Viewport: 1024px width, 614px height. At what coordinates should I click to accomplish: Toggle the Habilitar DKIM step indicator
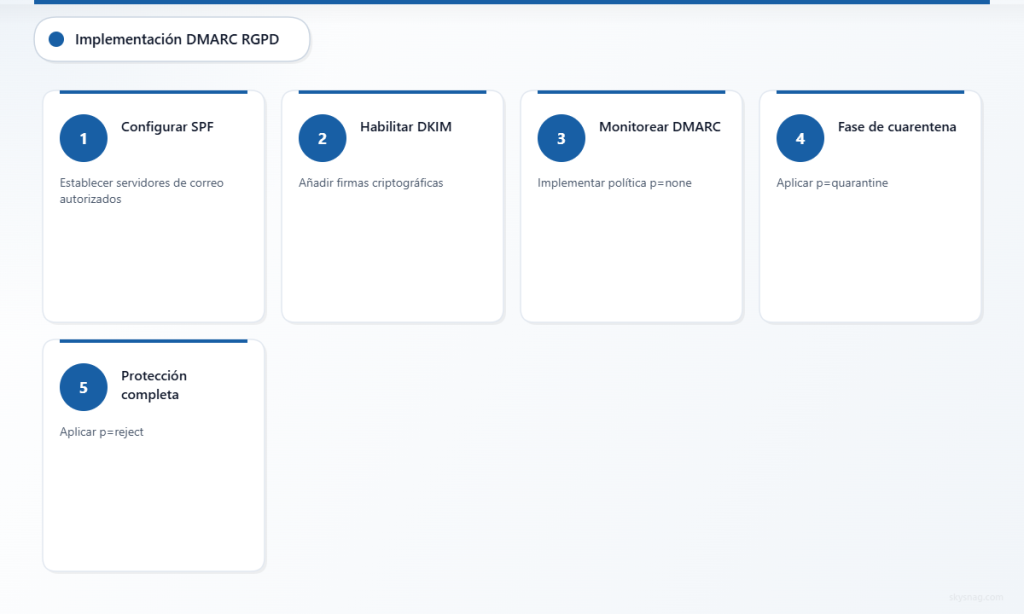[x=322, y=138]
